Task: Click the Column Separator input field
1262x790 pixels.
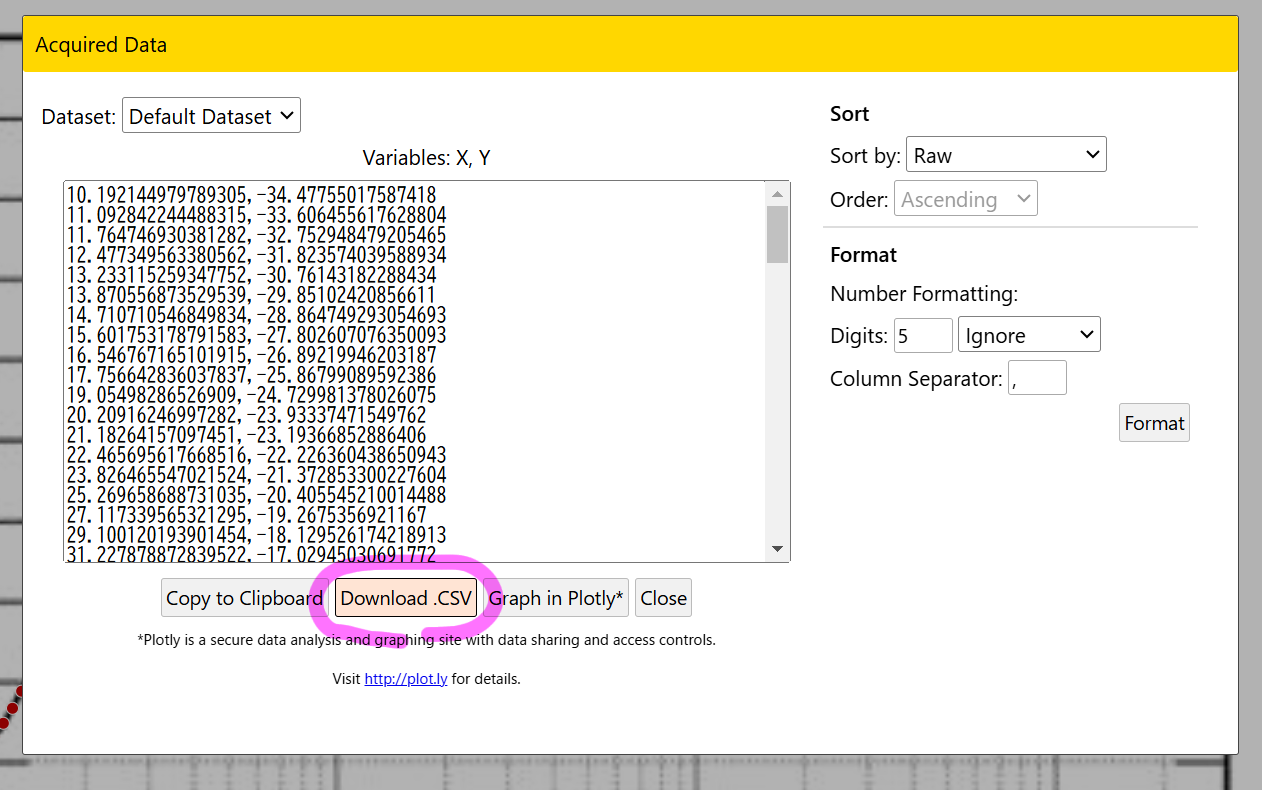Action: (1037, 379)
